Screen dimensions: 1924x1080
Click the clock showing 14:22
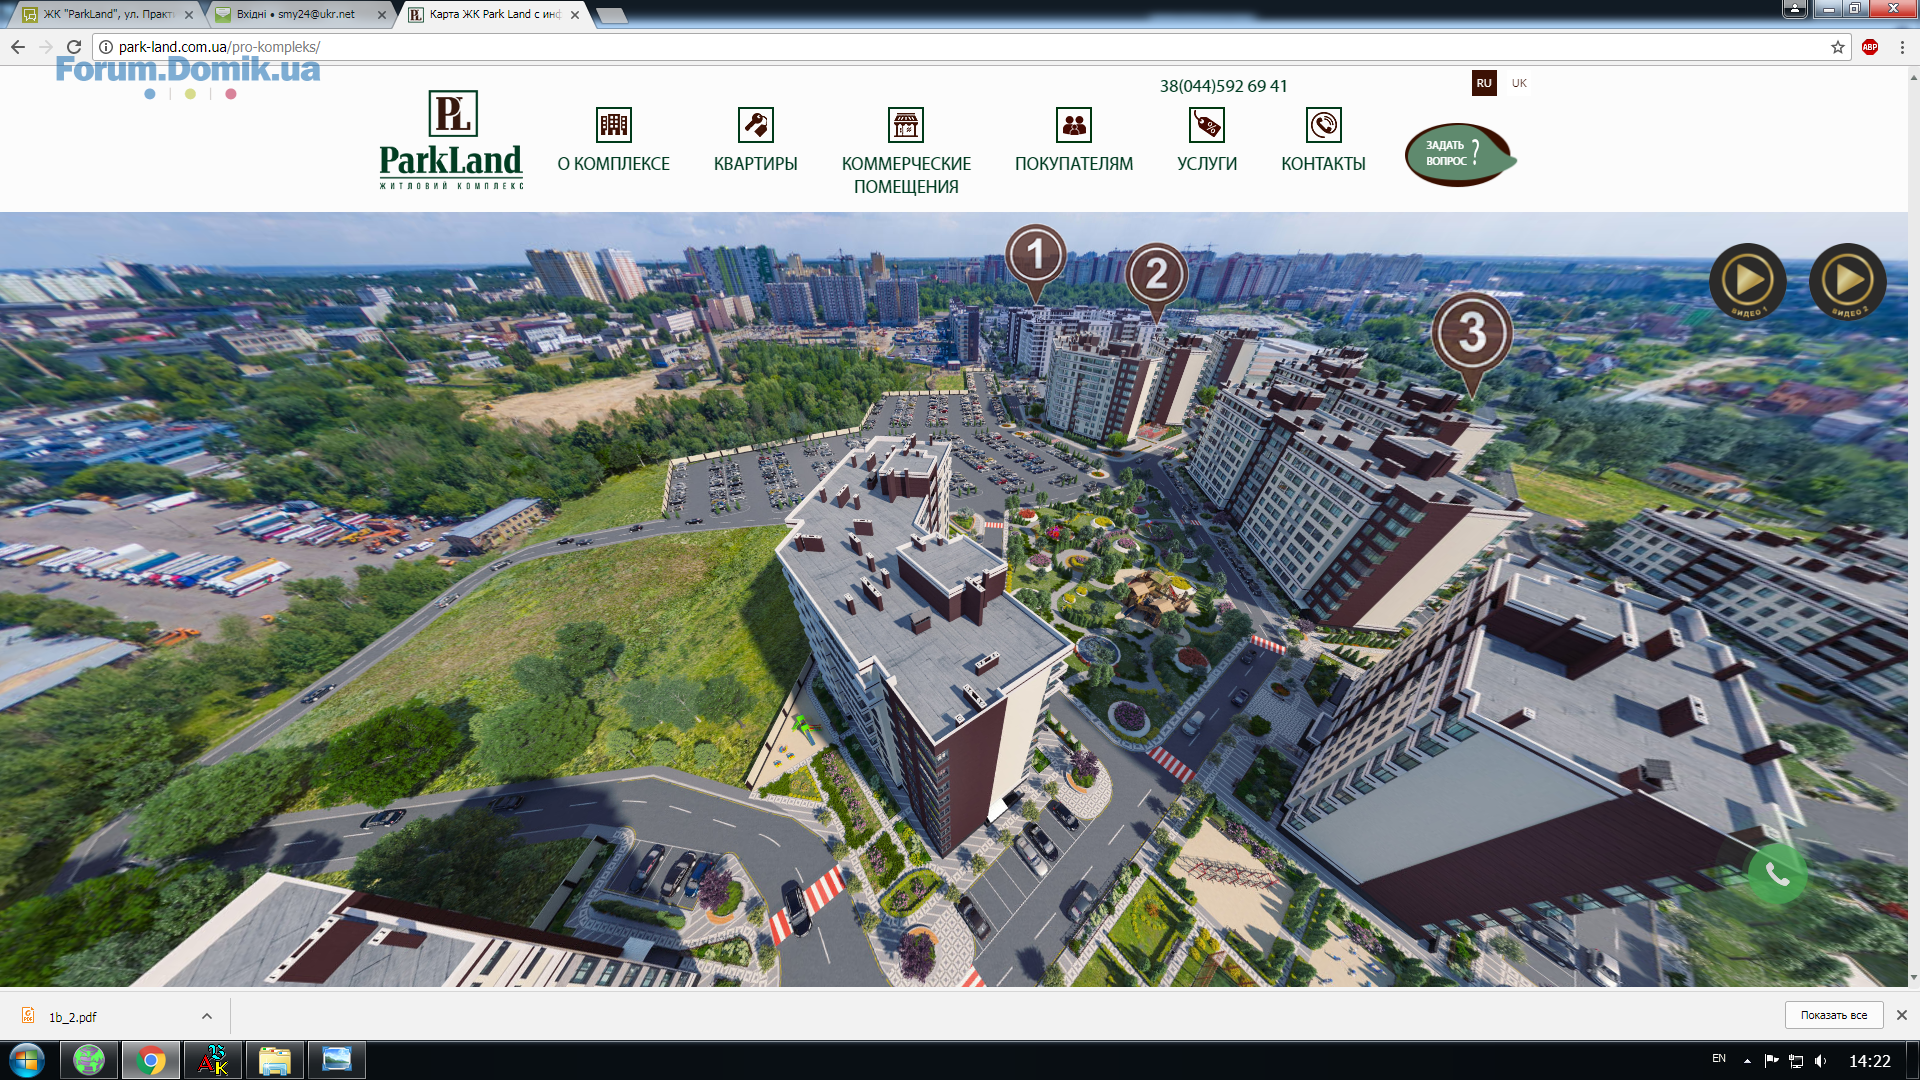coord(1869,1061)
